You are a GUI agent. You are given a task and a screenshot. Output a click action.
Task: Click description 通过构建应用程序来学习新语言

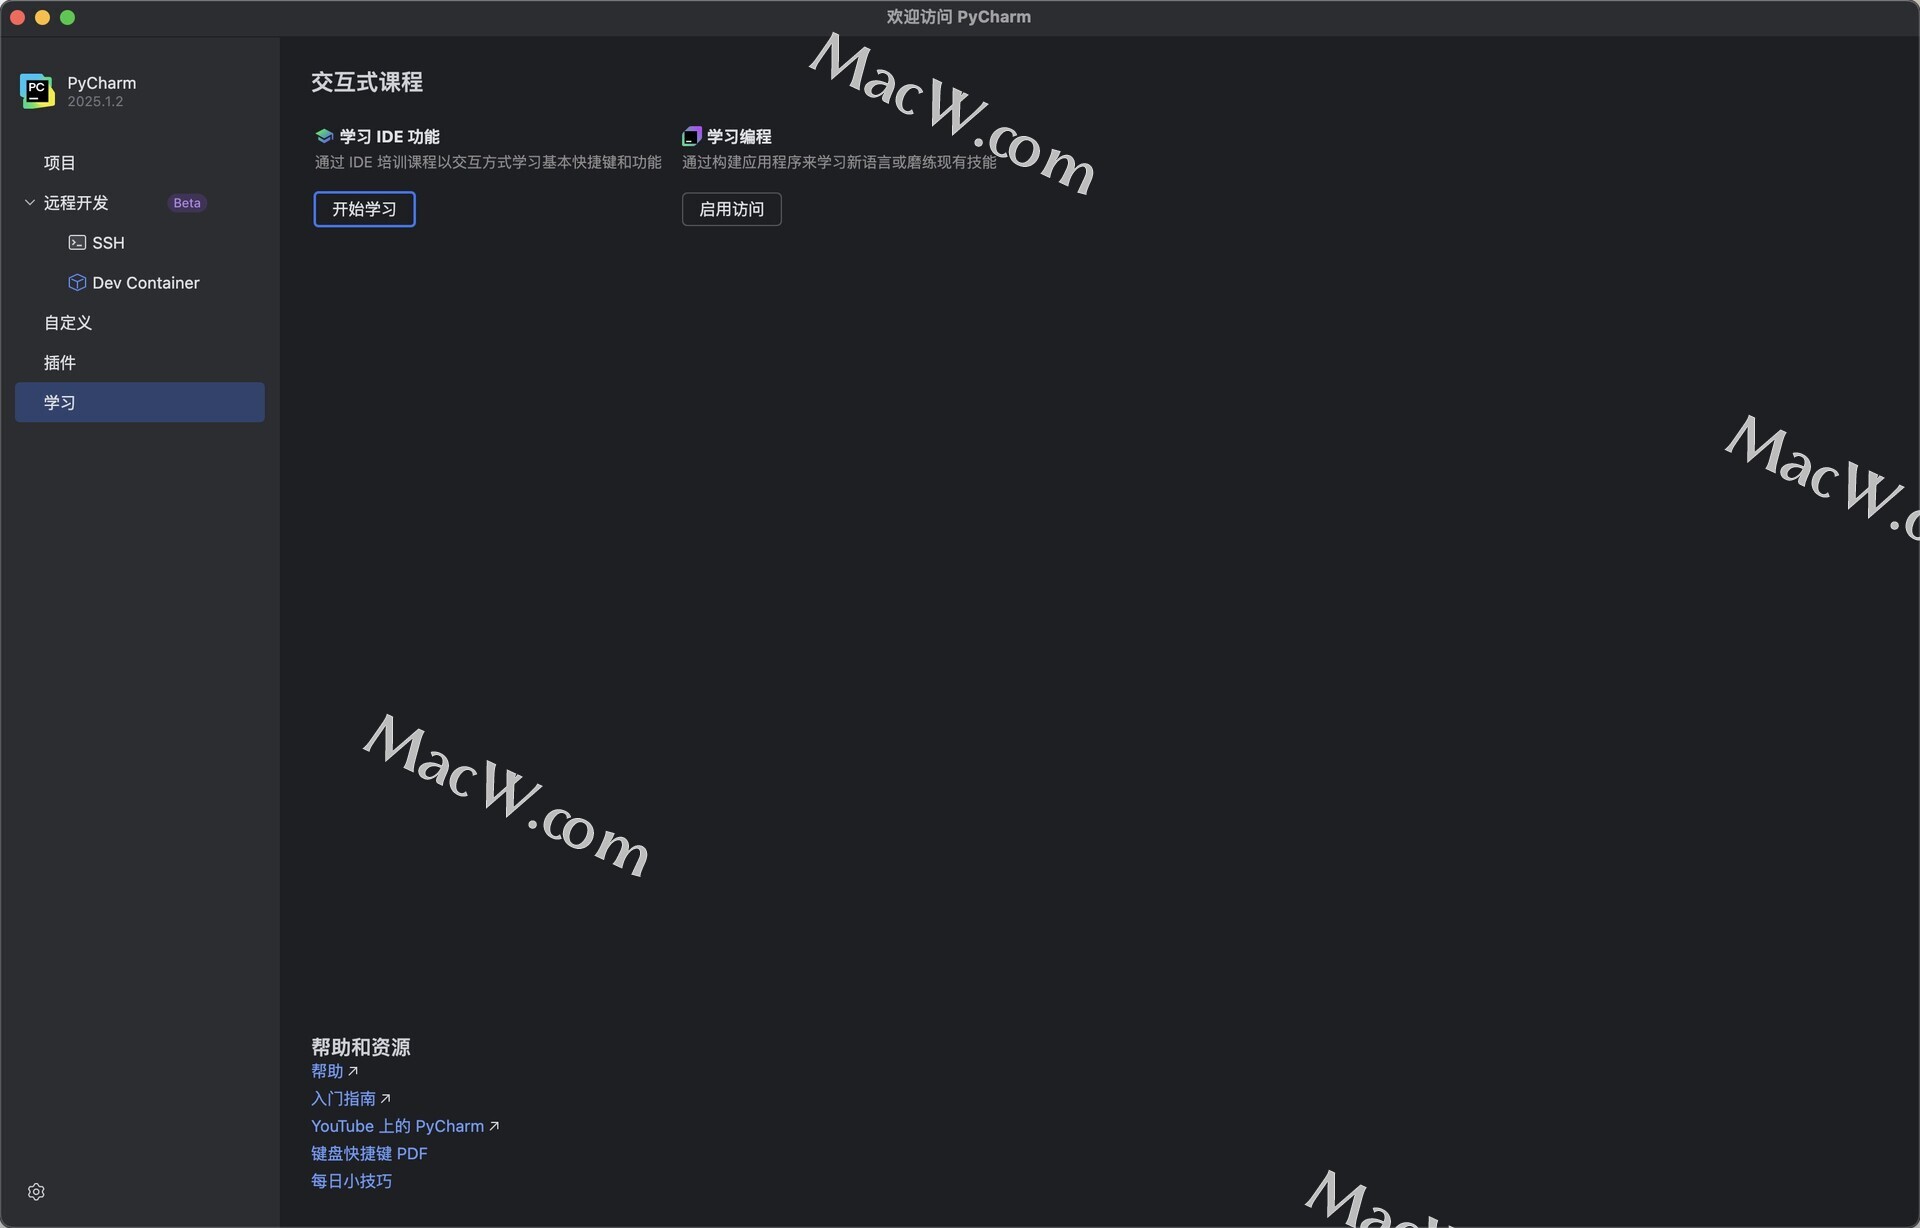coord(839,162)
